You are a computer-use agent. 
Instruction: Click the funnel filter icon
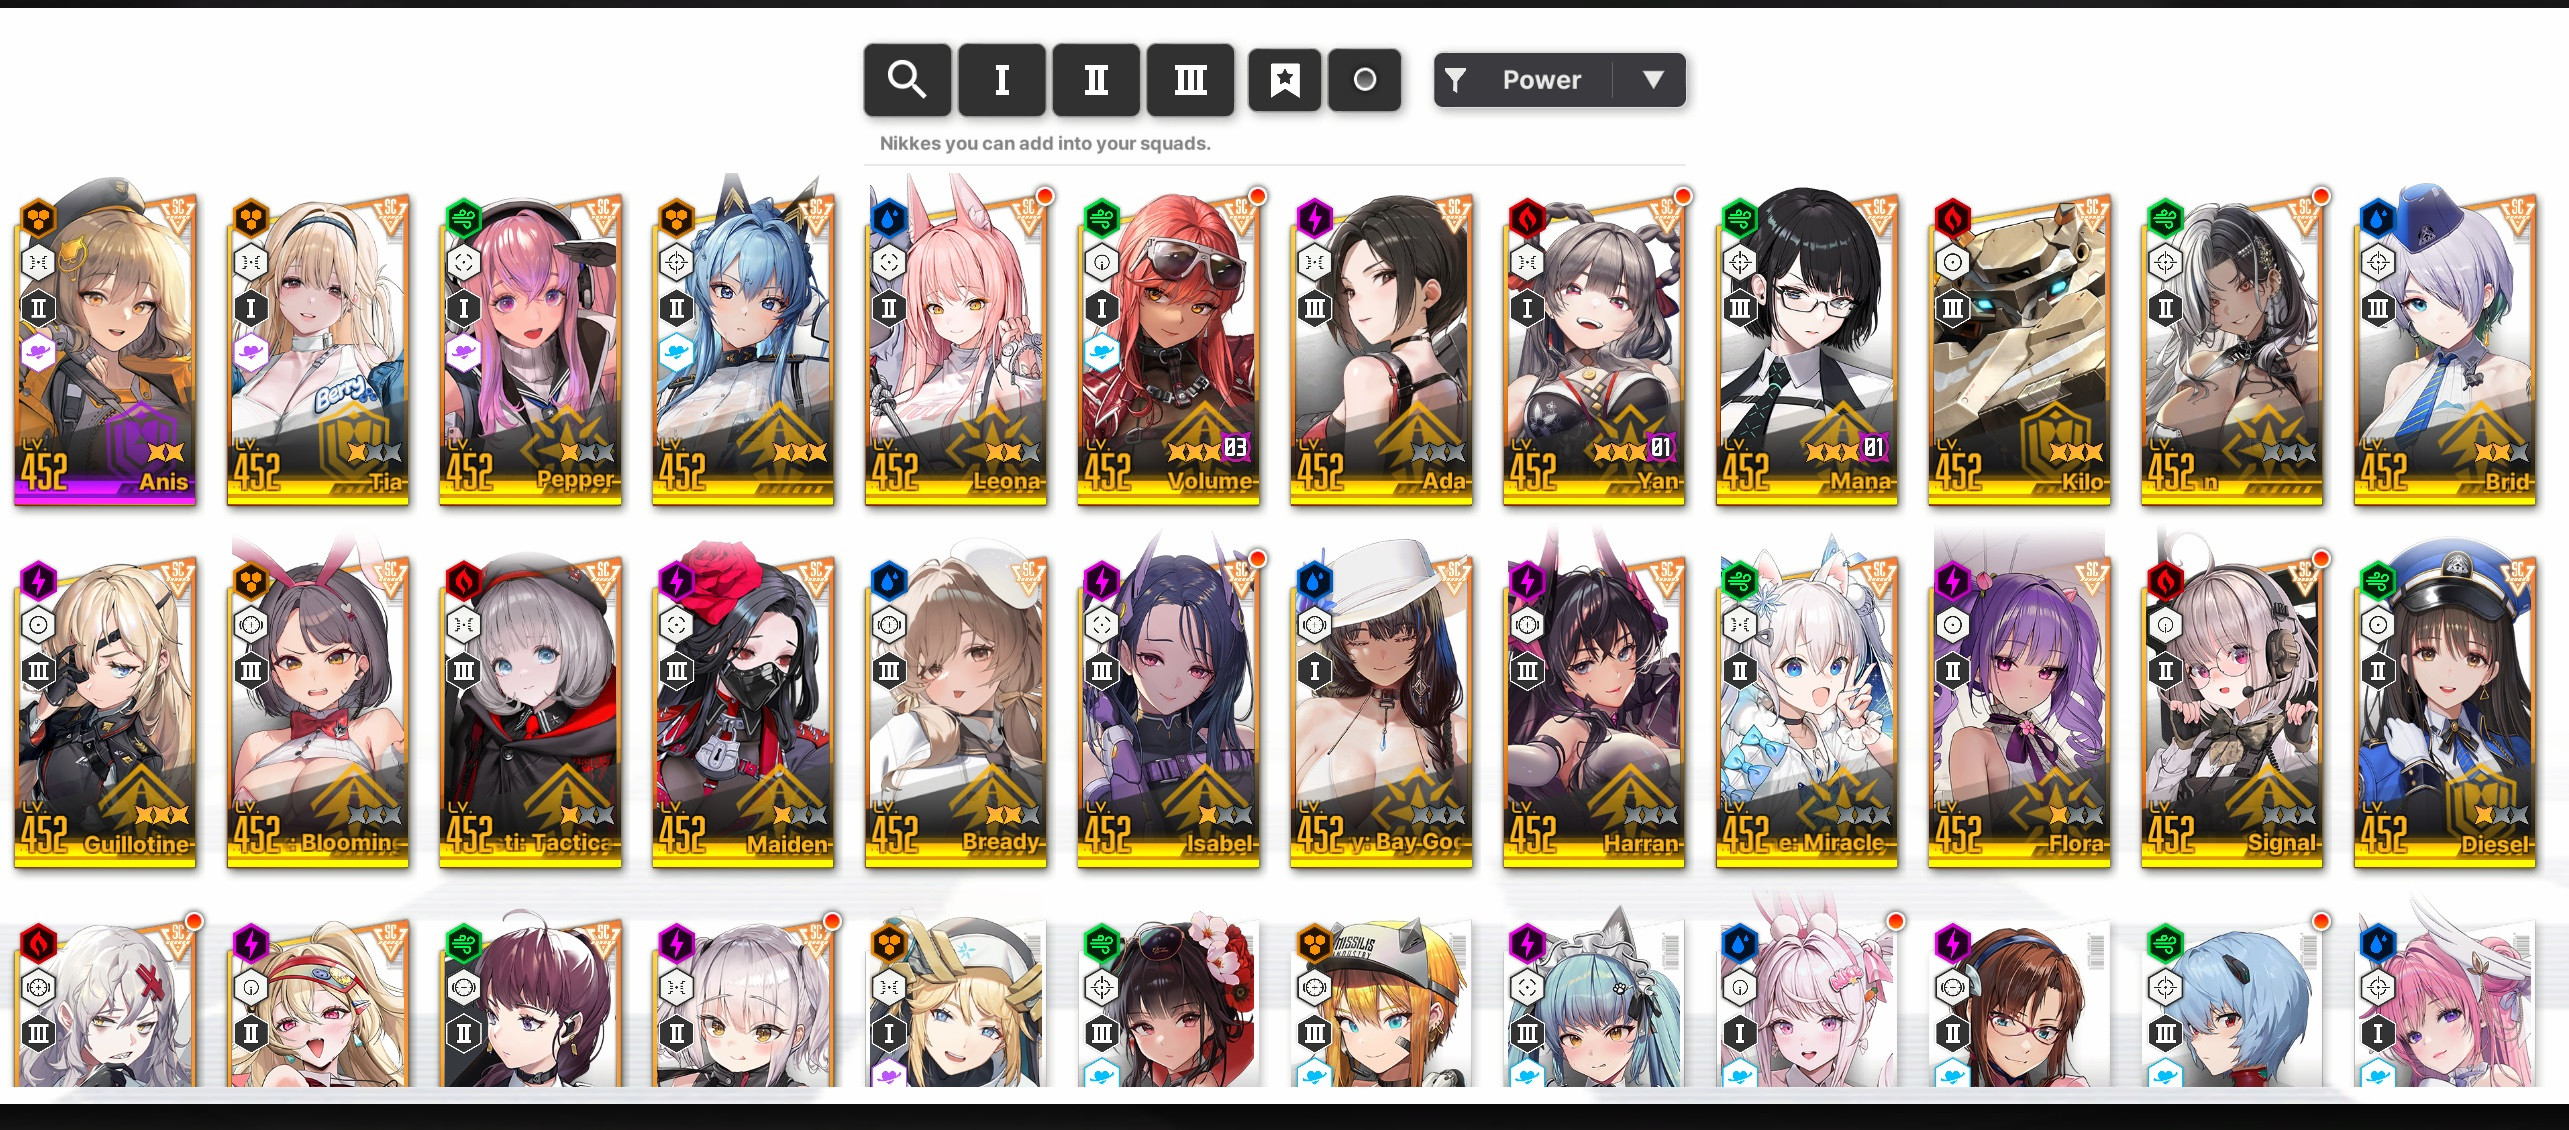[1456, 80]
